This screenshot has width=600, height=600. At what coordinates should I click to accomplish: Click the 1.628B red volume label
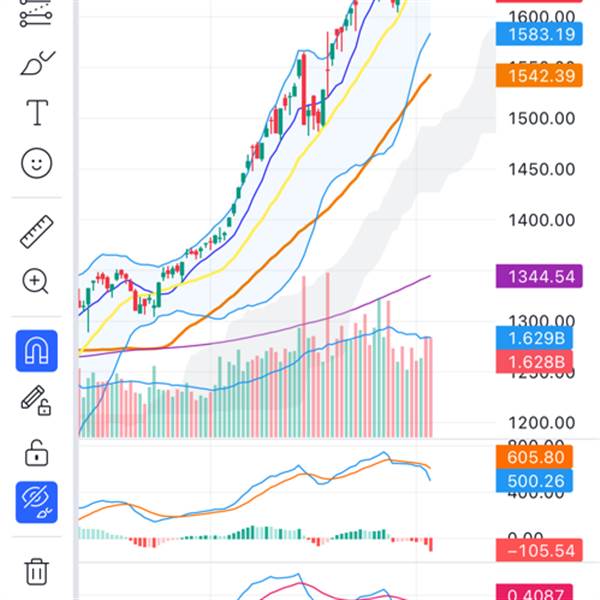point(534,362)
